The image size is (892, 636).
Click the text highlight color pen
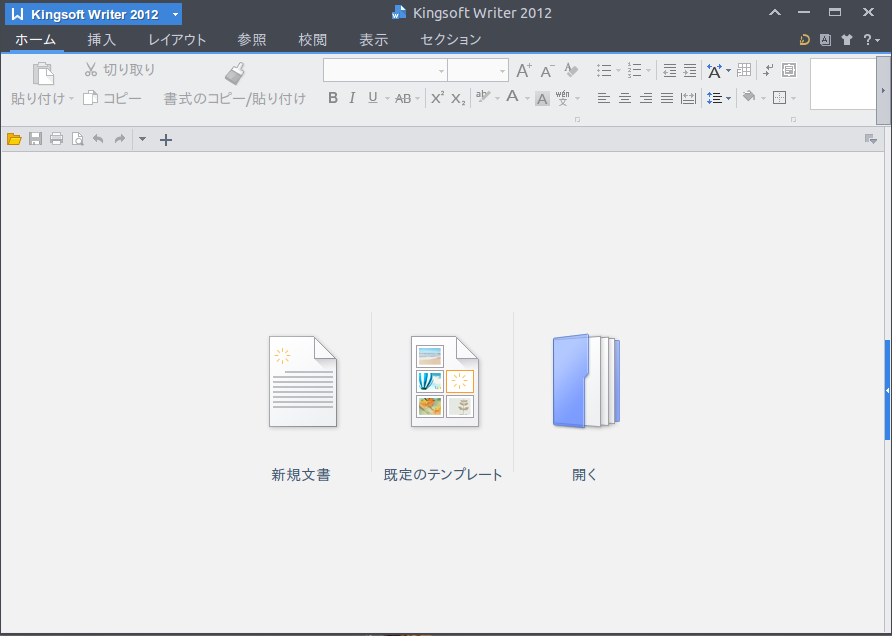(483, 97)
